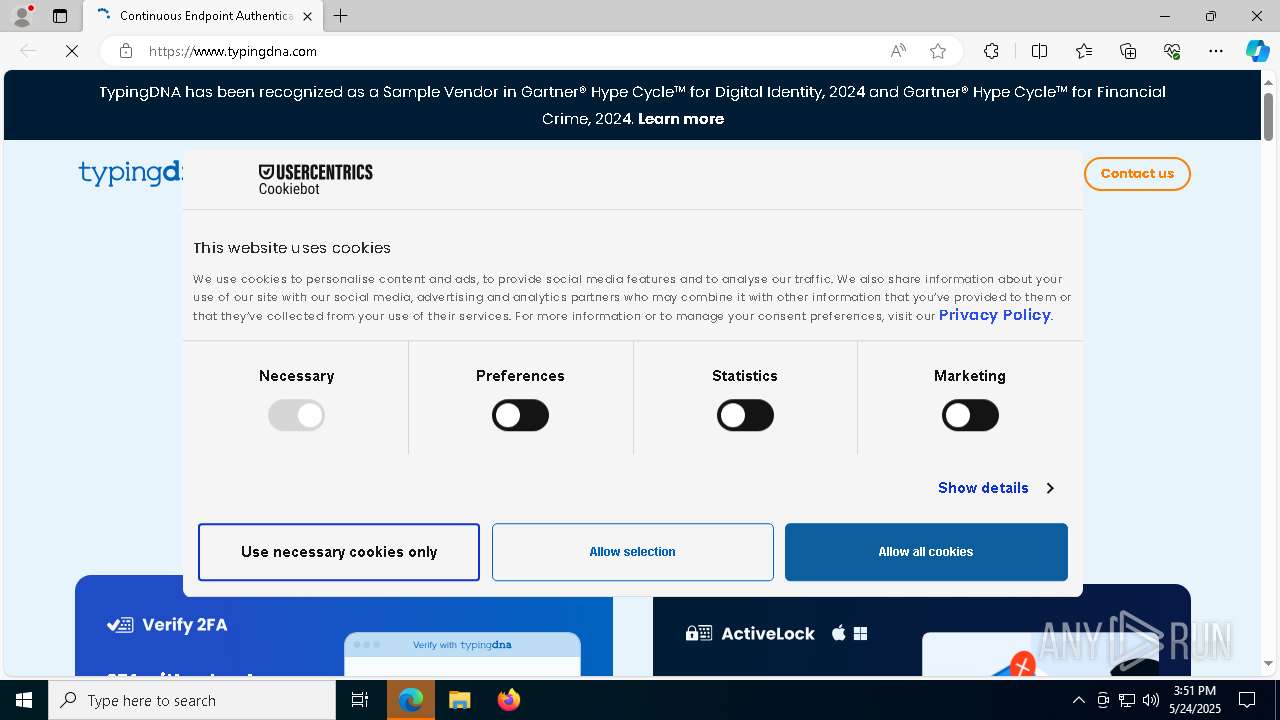Image resolution: width=1280 pixels, height=720 pixels.
Task: Open the Favorites list
Action: pyautogui.click(x=1084, y=51)
